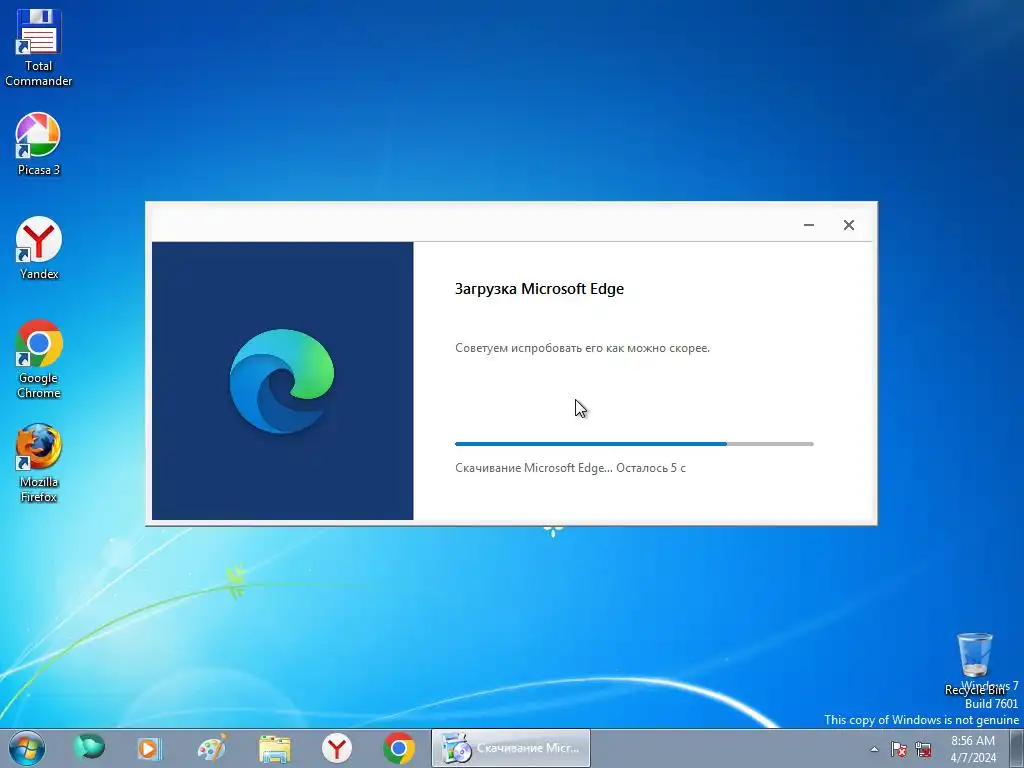This screenshot has width=1024, height=768.
Task: Open Yandex browser desktop icon
Action: click(39, 248)
